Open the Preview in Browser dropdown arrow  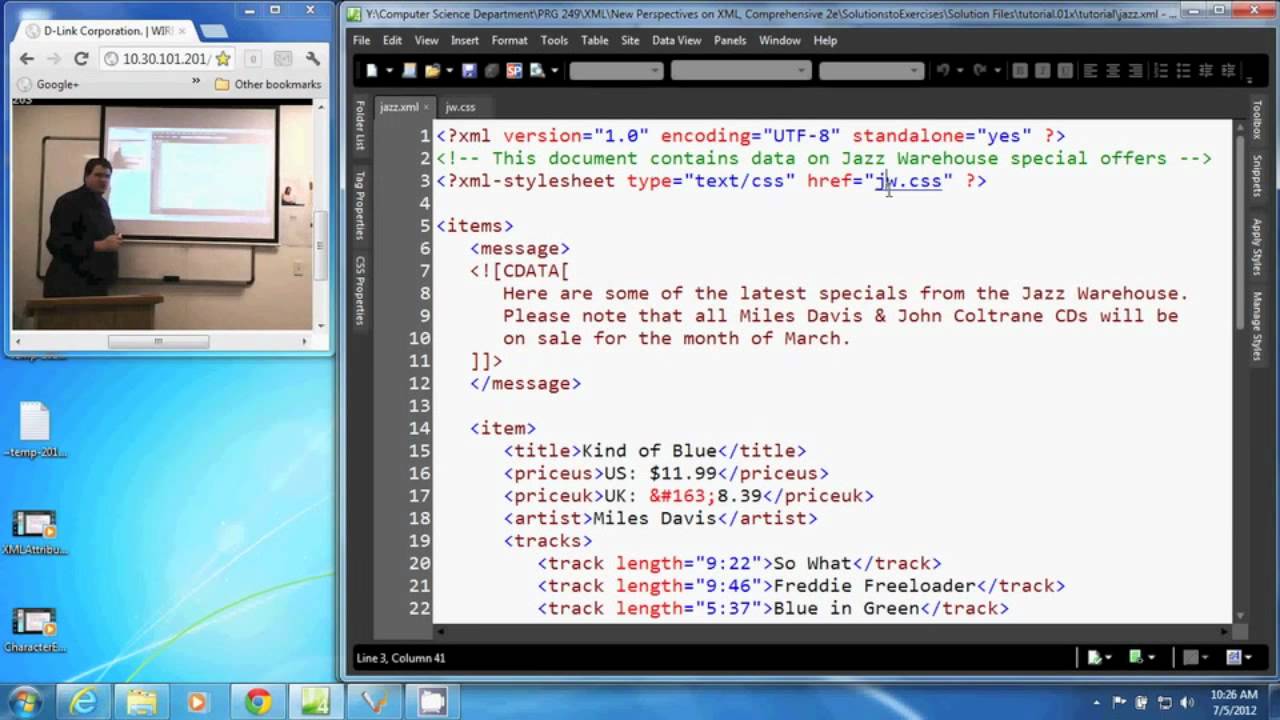click(x=554, y=70)
